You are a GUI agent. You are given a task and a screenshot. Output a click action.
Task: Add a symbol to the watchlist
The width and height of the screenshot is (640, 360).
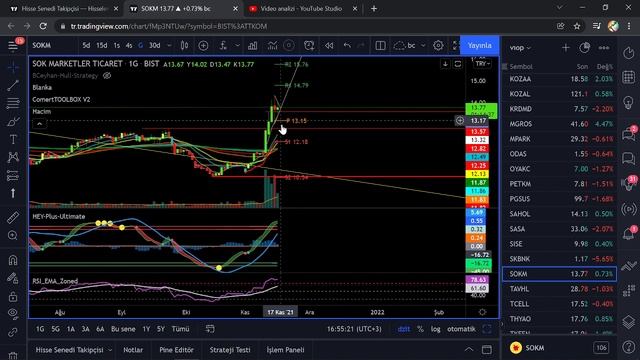pyautogui.click(x=565, y=48)
